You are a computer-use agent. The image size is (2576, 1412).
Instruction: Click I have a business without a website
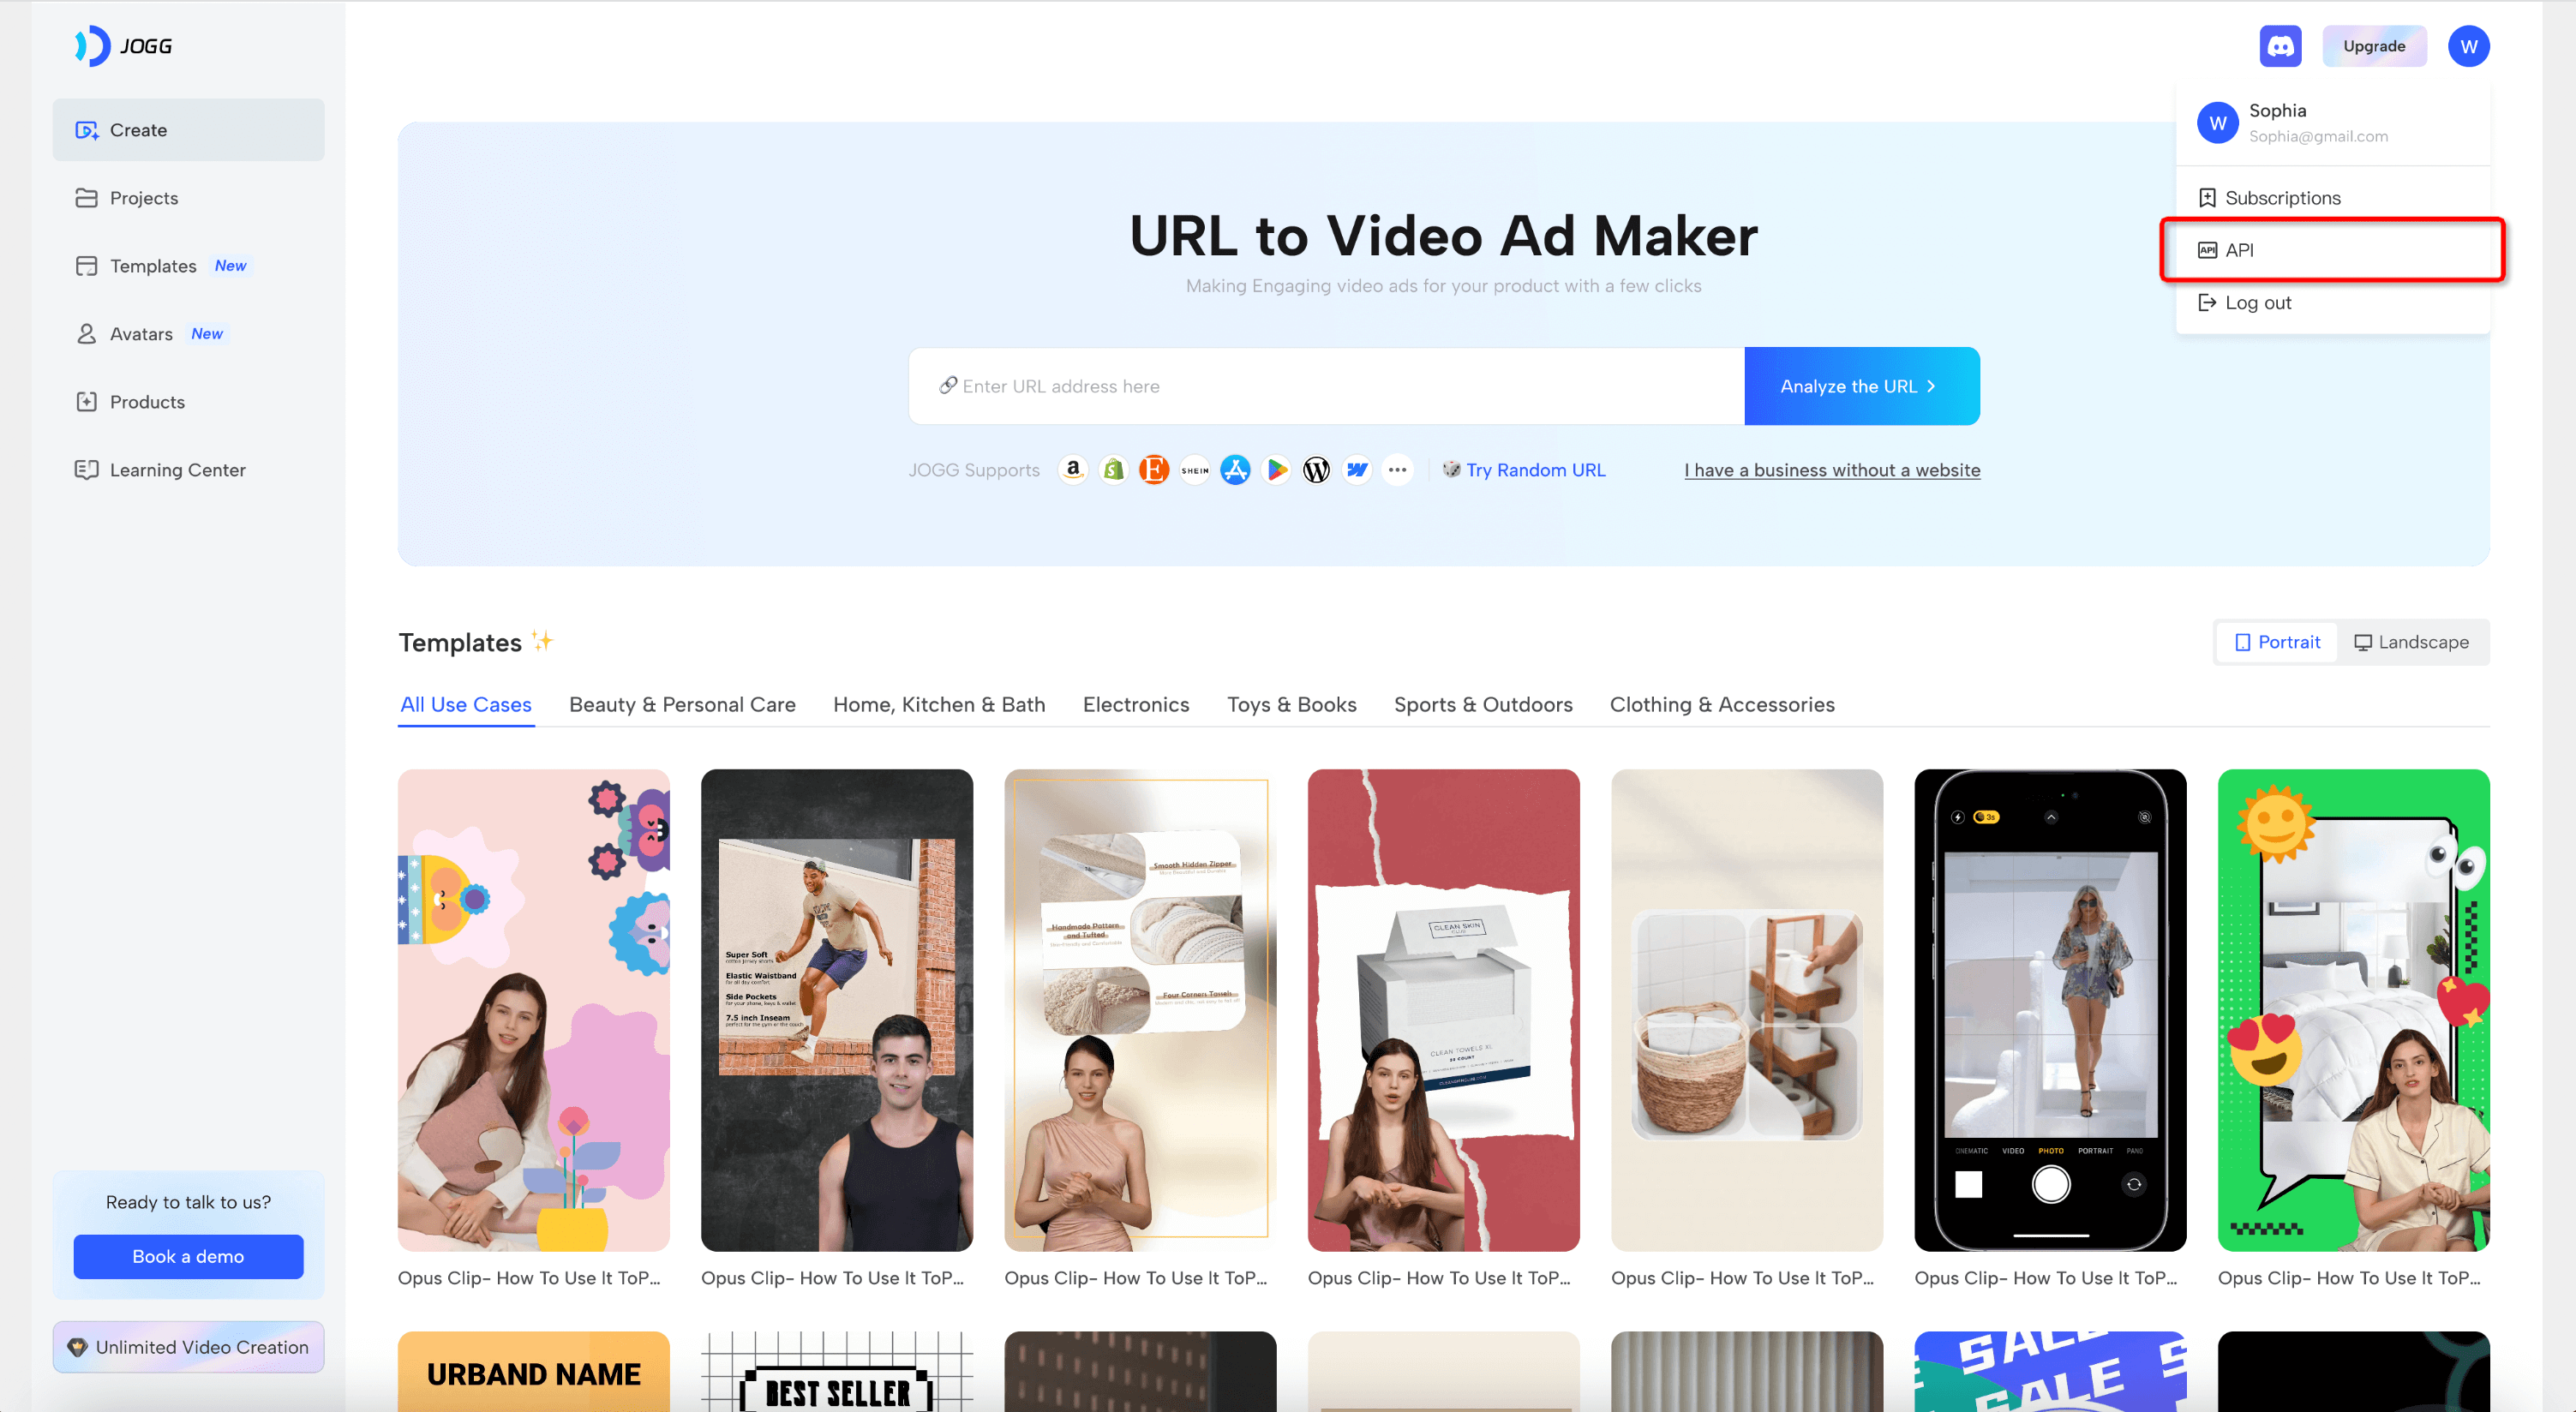pyautogui.click(x=1831, y=470)
